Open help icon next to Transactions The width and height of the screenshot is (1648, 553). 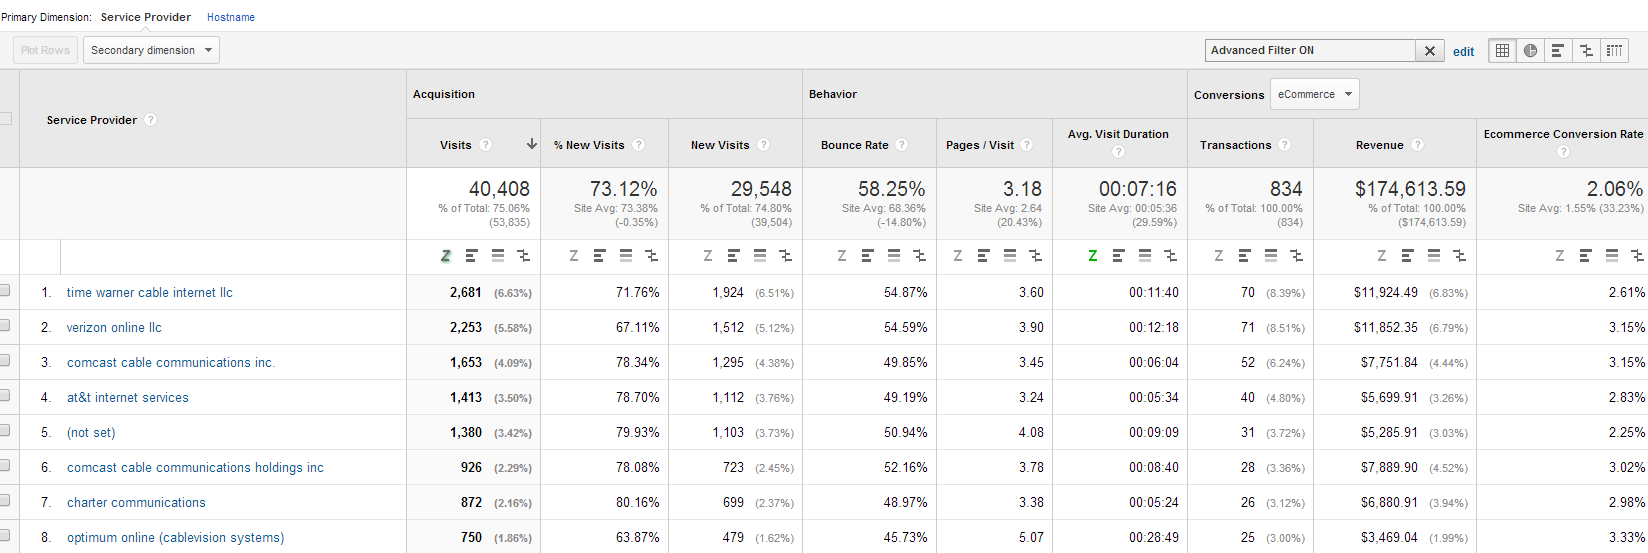coord(1285,145)
